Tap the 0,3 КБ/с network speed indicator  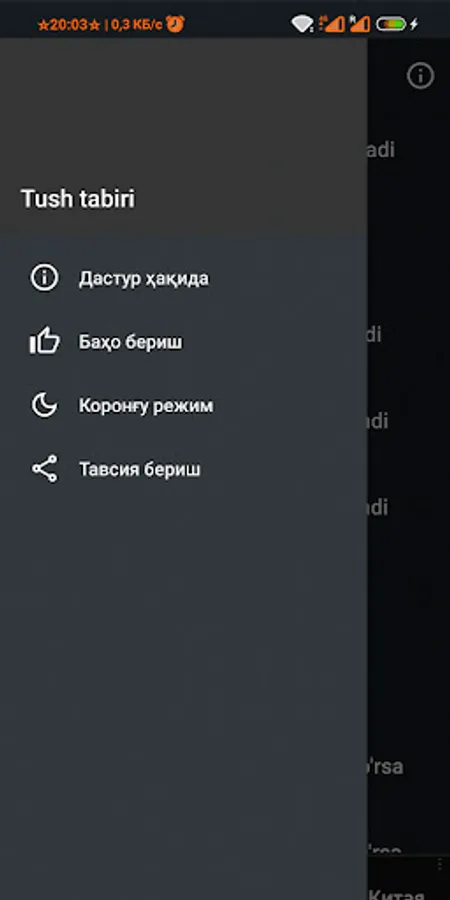tap(137, 25)
